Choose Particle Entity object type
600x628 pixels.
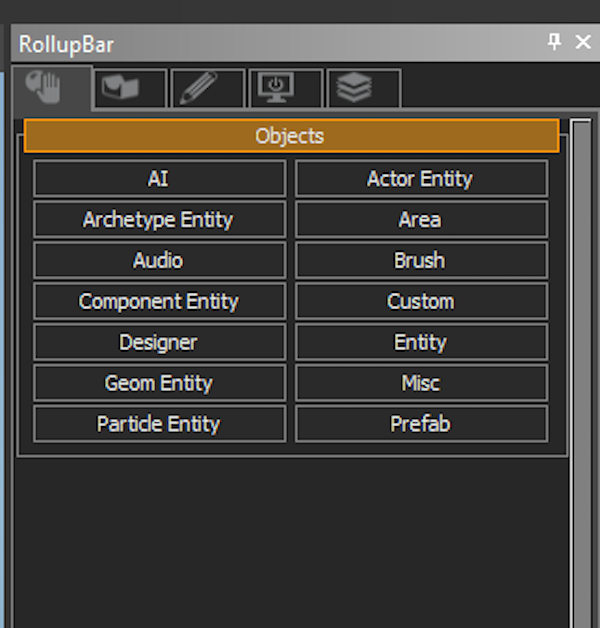[x=160, y=424]
